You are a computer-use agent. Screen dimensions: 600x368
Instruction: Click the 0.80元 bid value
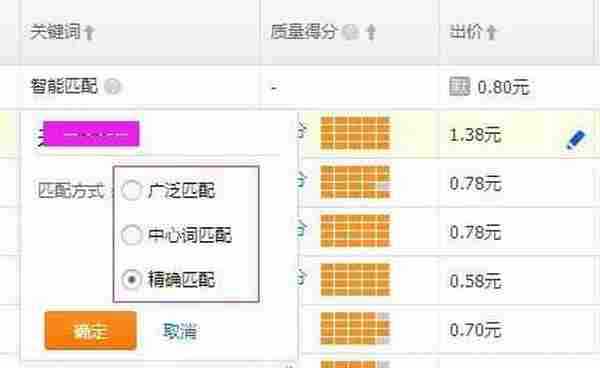pyautogui.click(x=503, y=88)
